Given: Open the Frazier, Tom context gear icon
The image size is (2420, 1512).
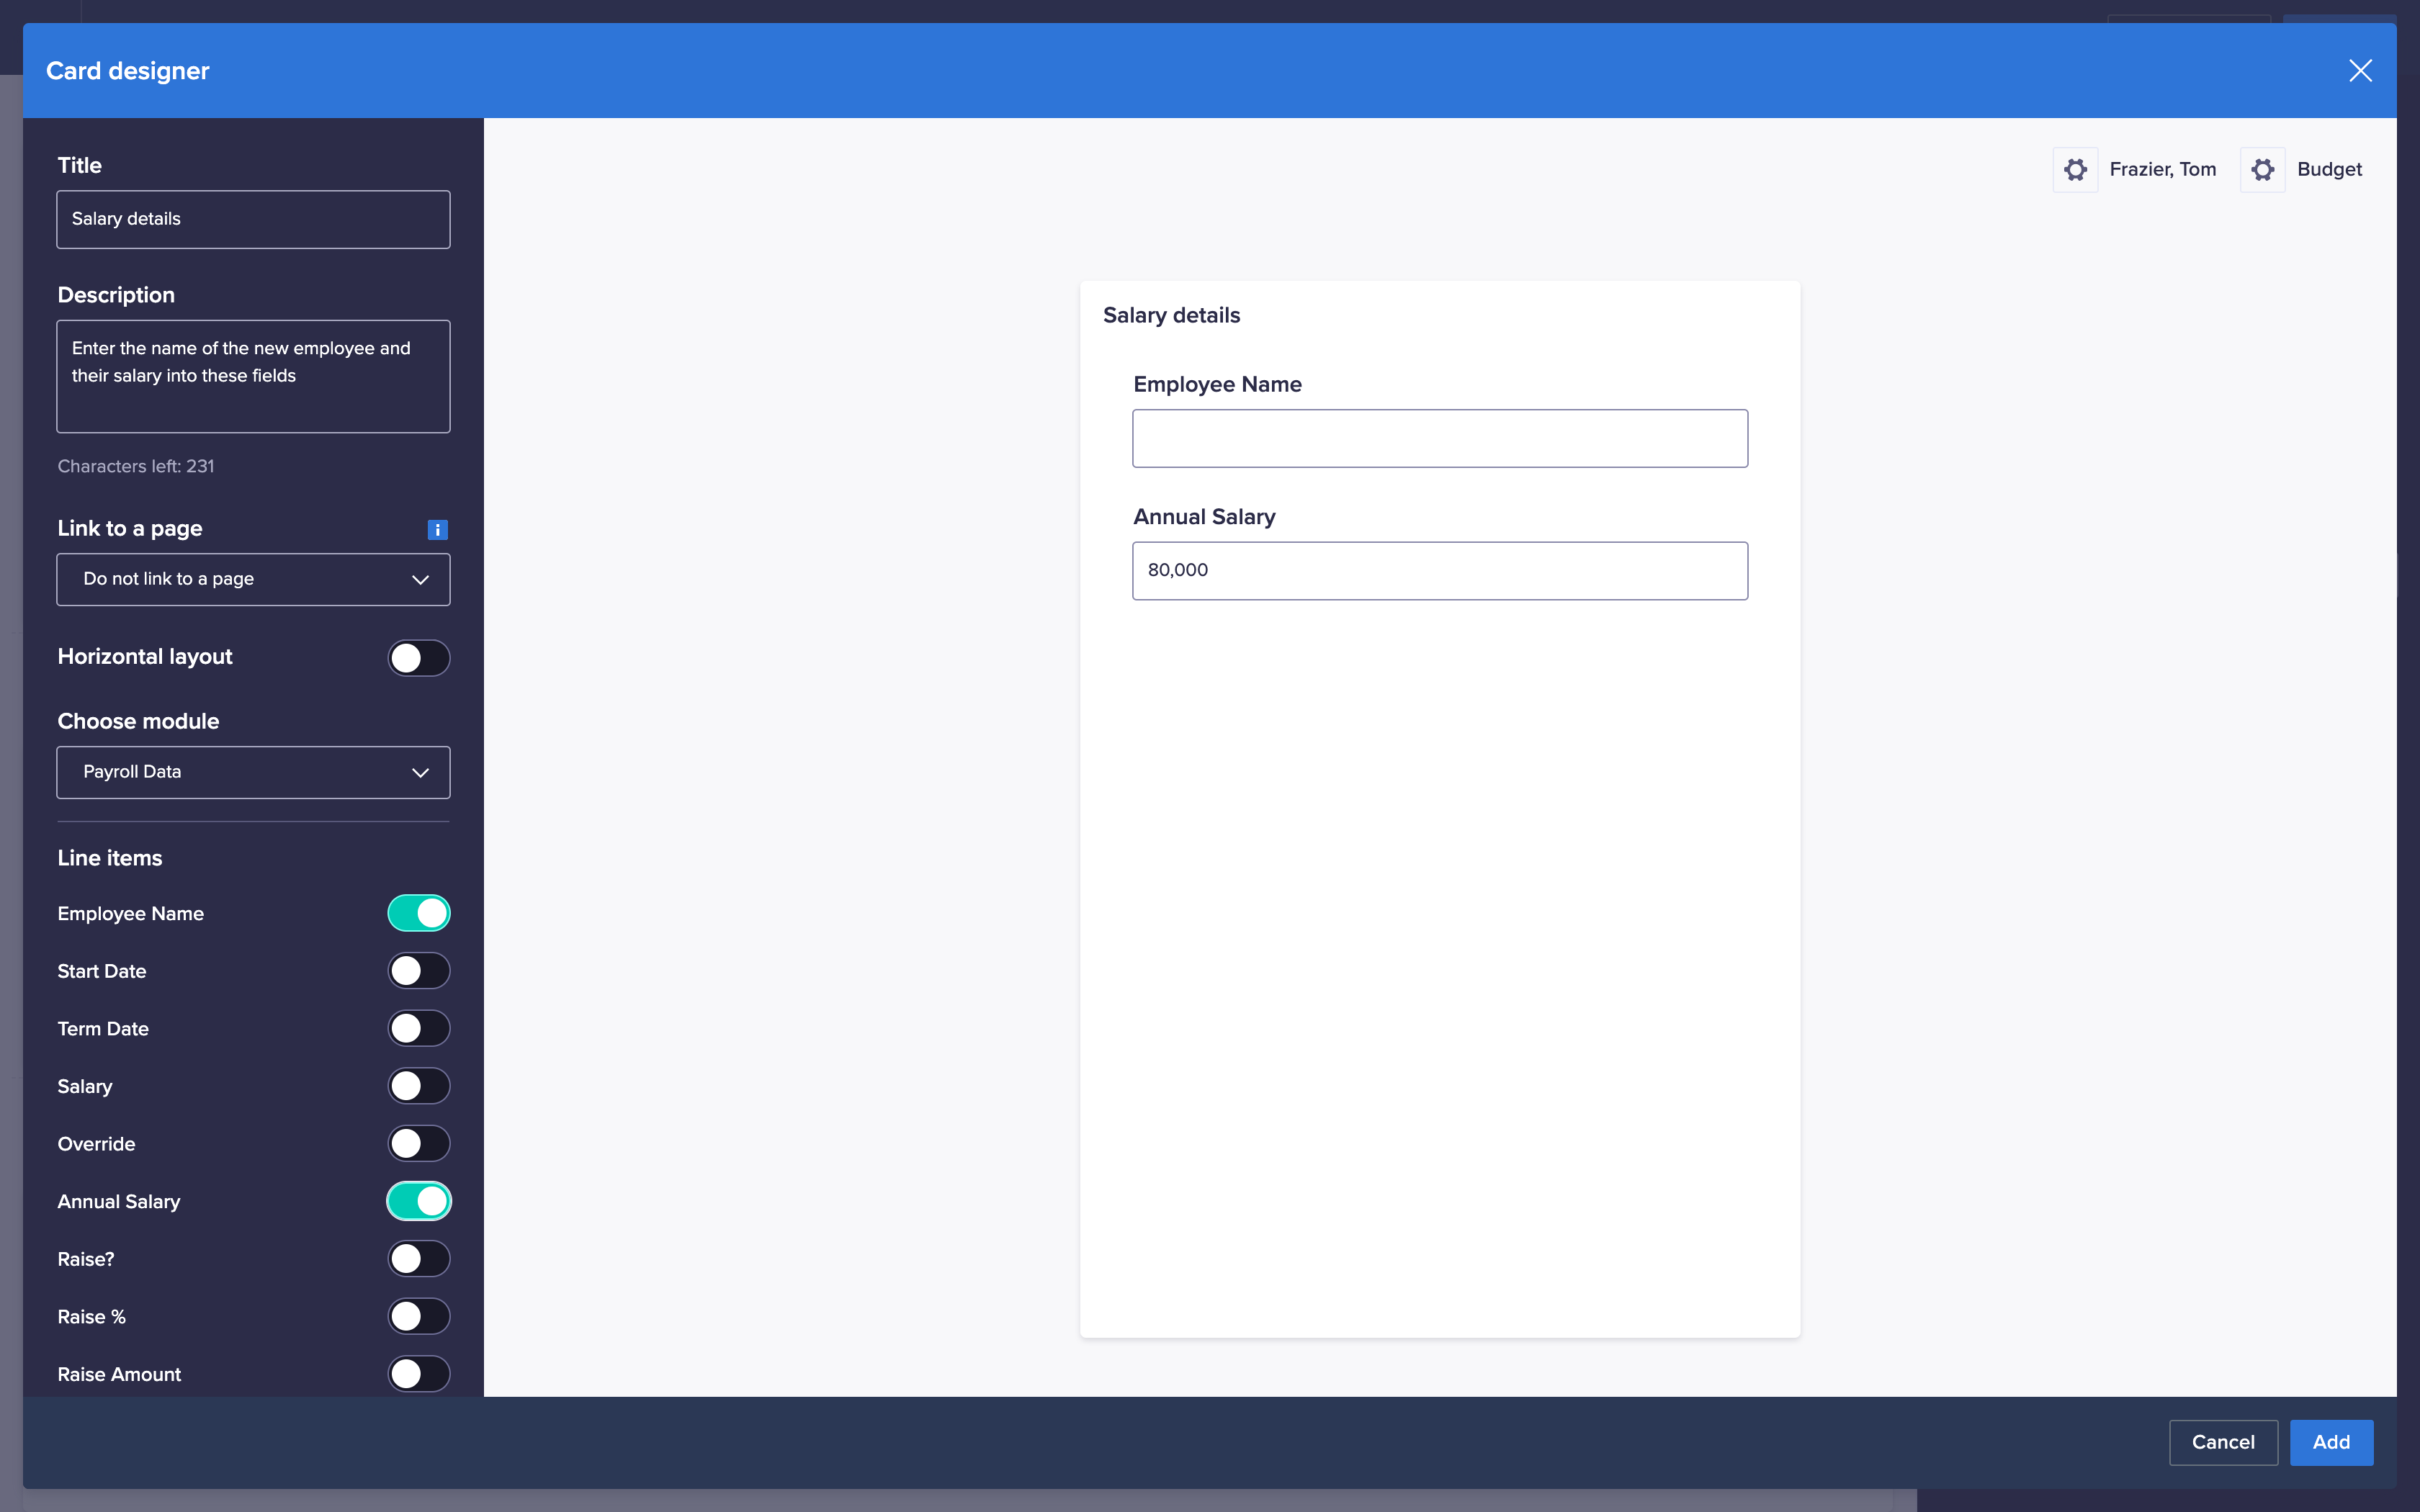Looking at the screenshot, I should [x=2075, y=170].
